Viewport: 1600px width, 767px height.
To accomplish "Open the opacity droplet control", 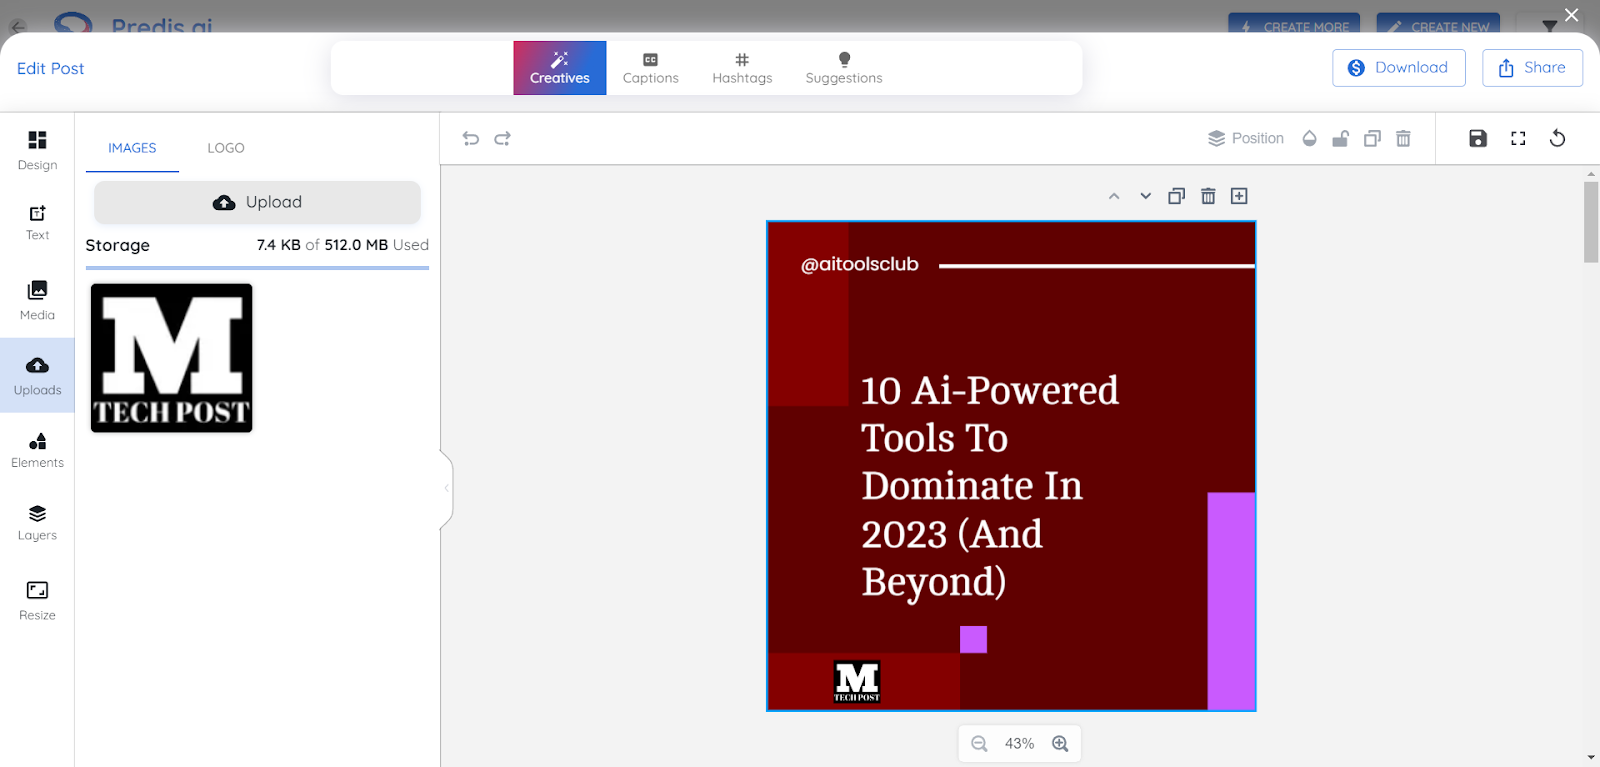I will [x=1309, y=139].
